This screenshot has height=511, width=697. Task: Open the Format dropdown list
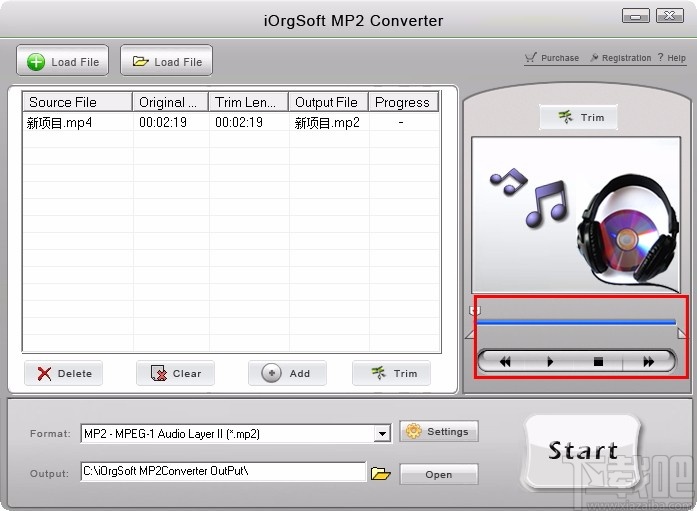pyautogui.click(x=382, y=434)
